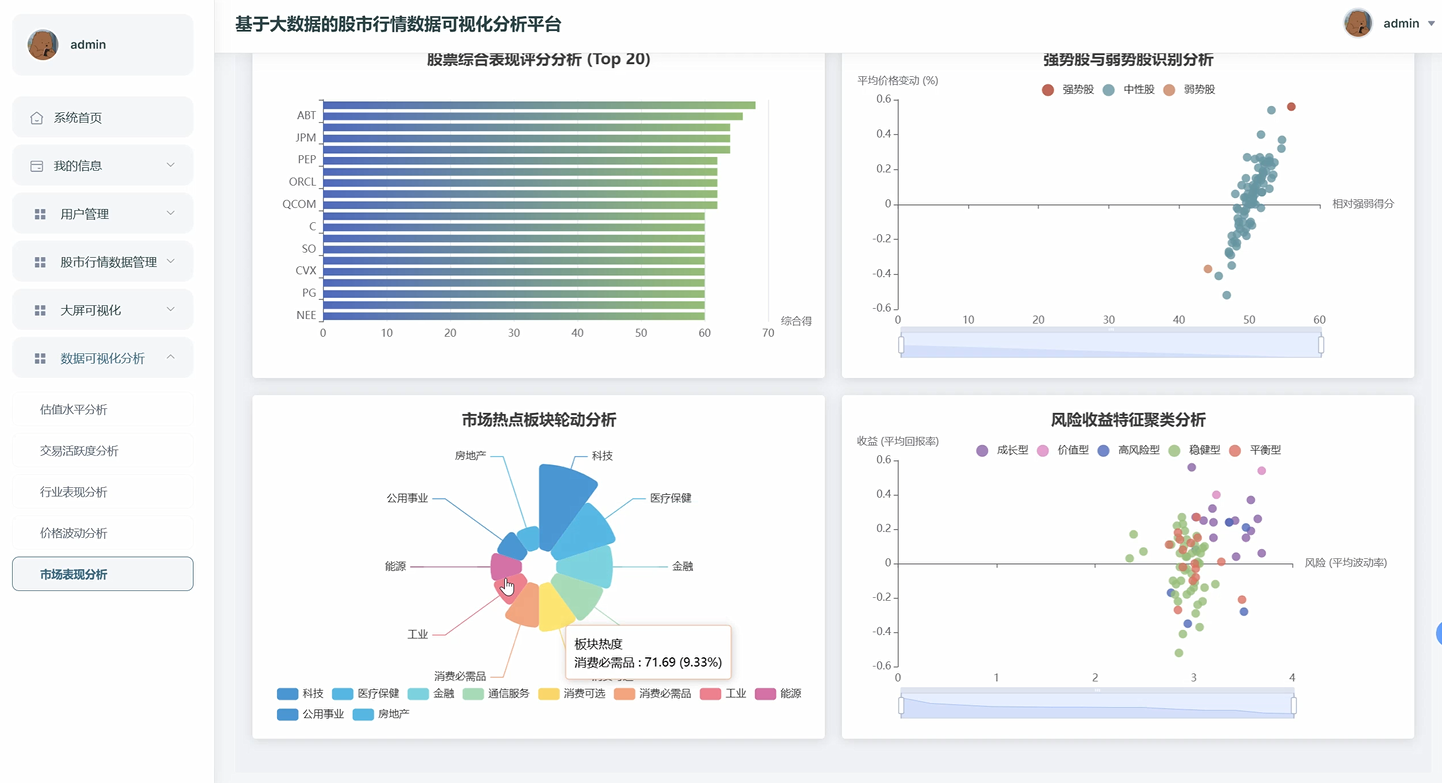Image resolution: width=1442 pixels, height=783 pixels.
Task: Click the 能源 pie slice
Action: [x=506, y=567]
